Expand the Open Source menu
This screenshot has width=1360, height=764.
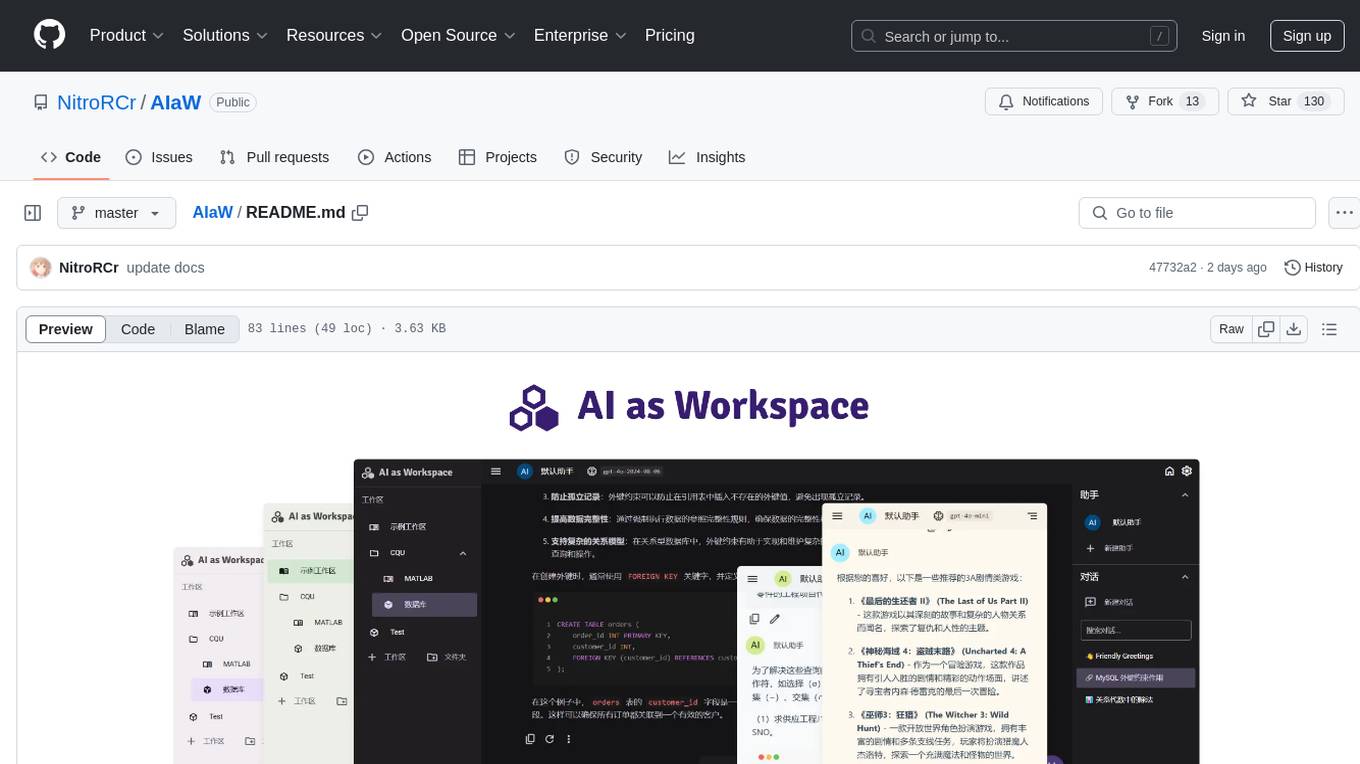[x=458, y=35]
